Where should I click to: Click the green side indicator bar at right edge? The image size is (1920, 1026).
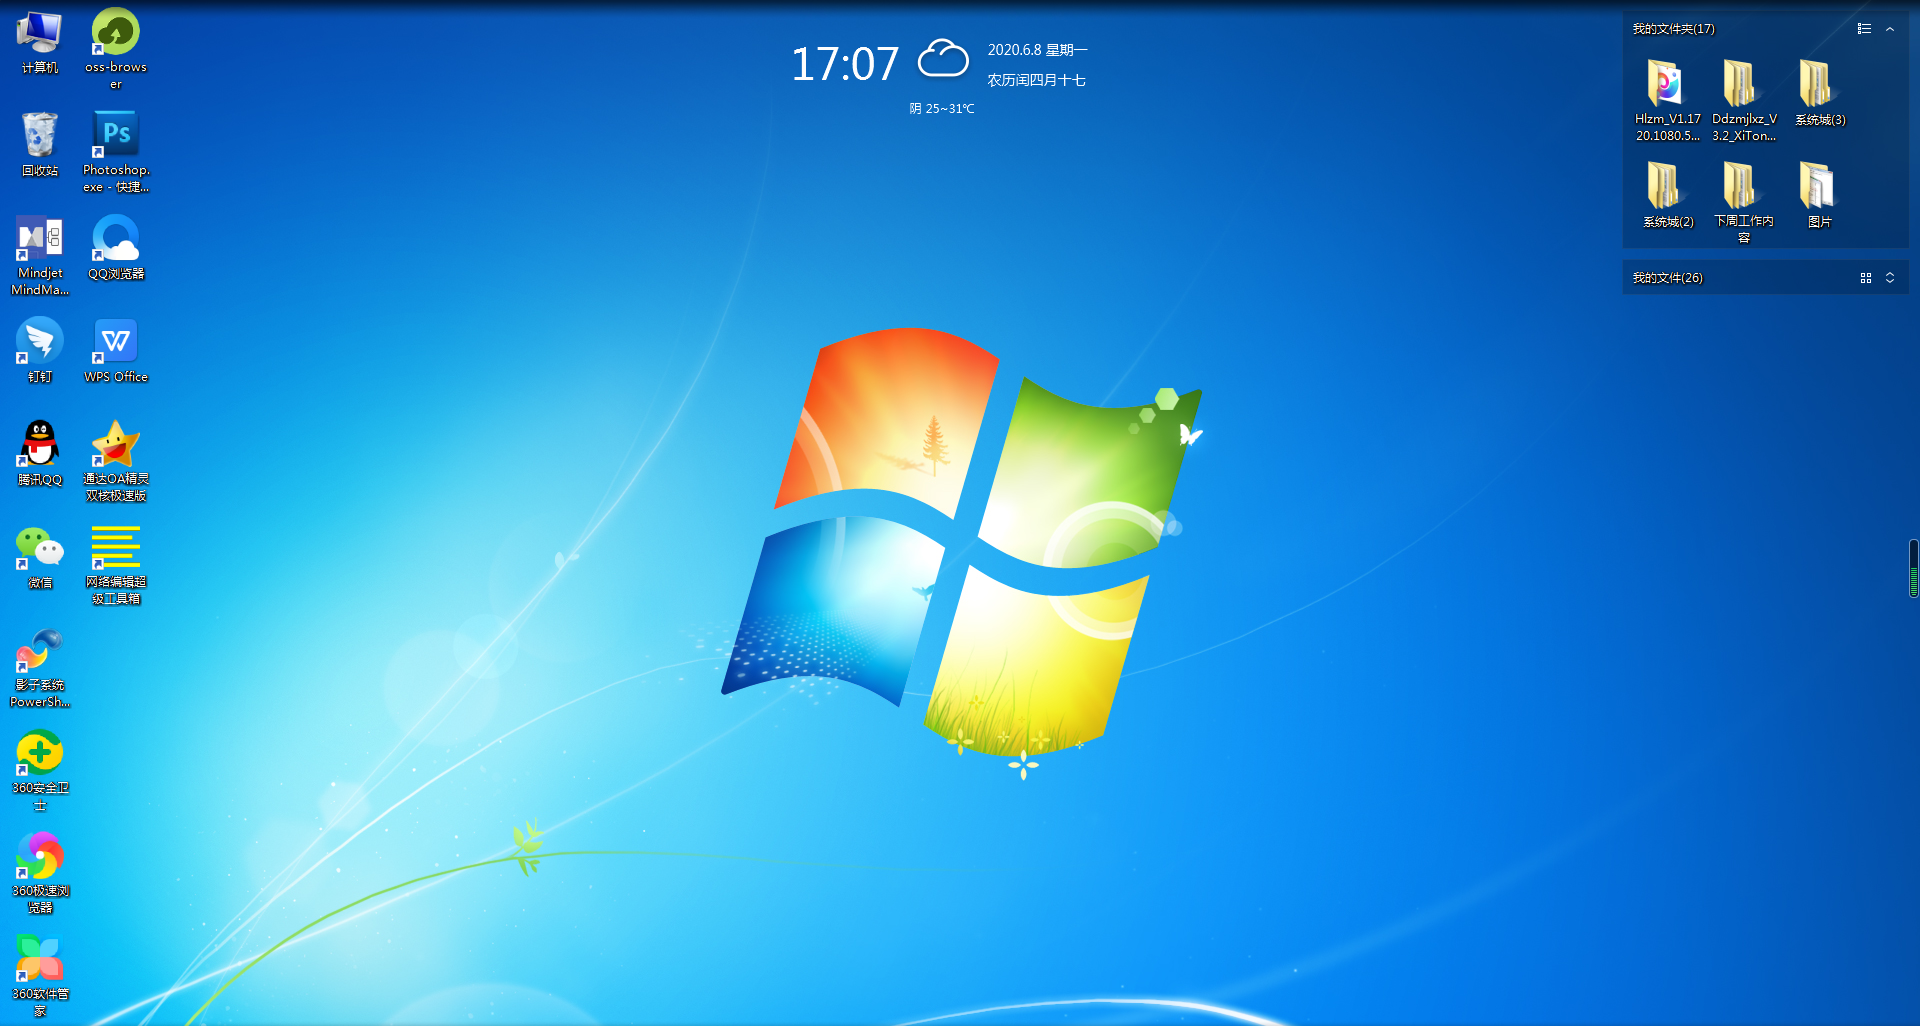pyautogui.click(x=1913, y=568)
